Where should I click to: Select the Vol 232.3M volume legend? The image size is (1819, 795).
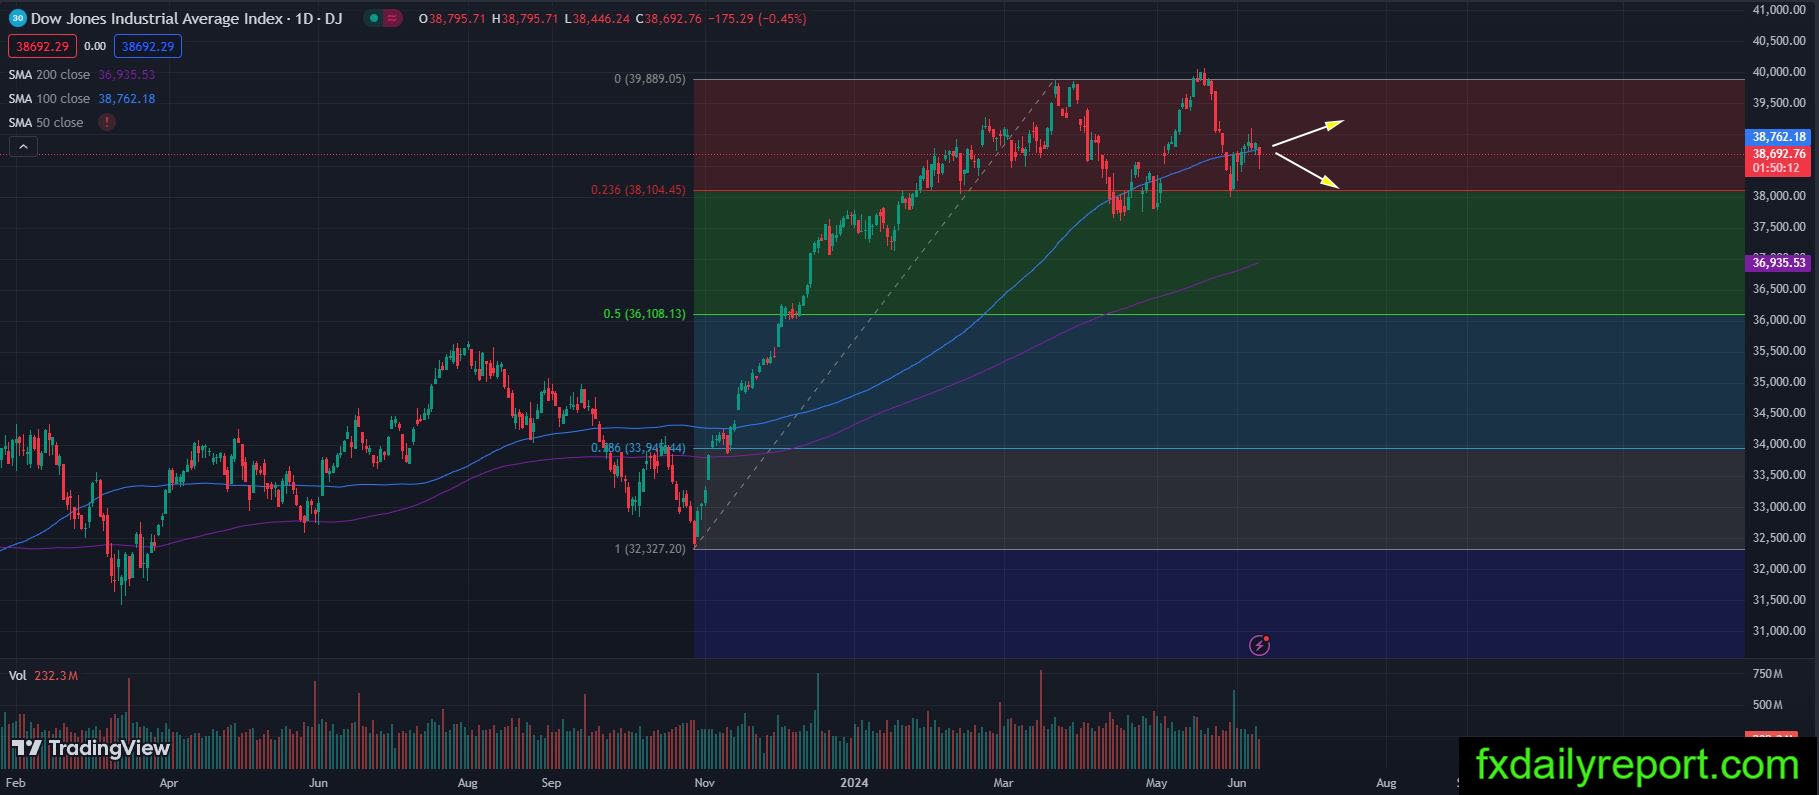click(x=43, y=675)
